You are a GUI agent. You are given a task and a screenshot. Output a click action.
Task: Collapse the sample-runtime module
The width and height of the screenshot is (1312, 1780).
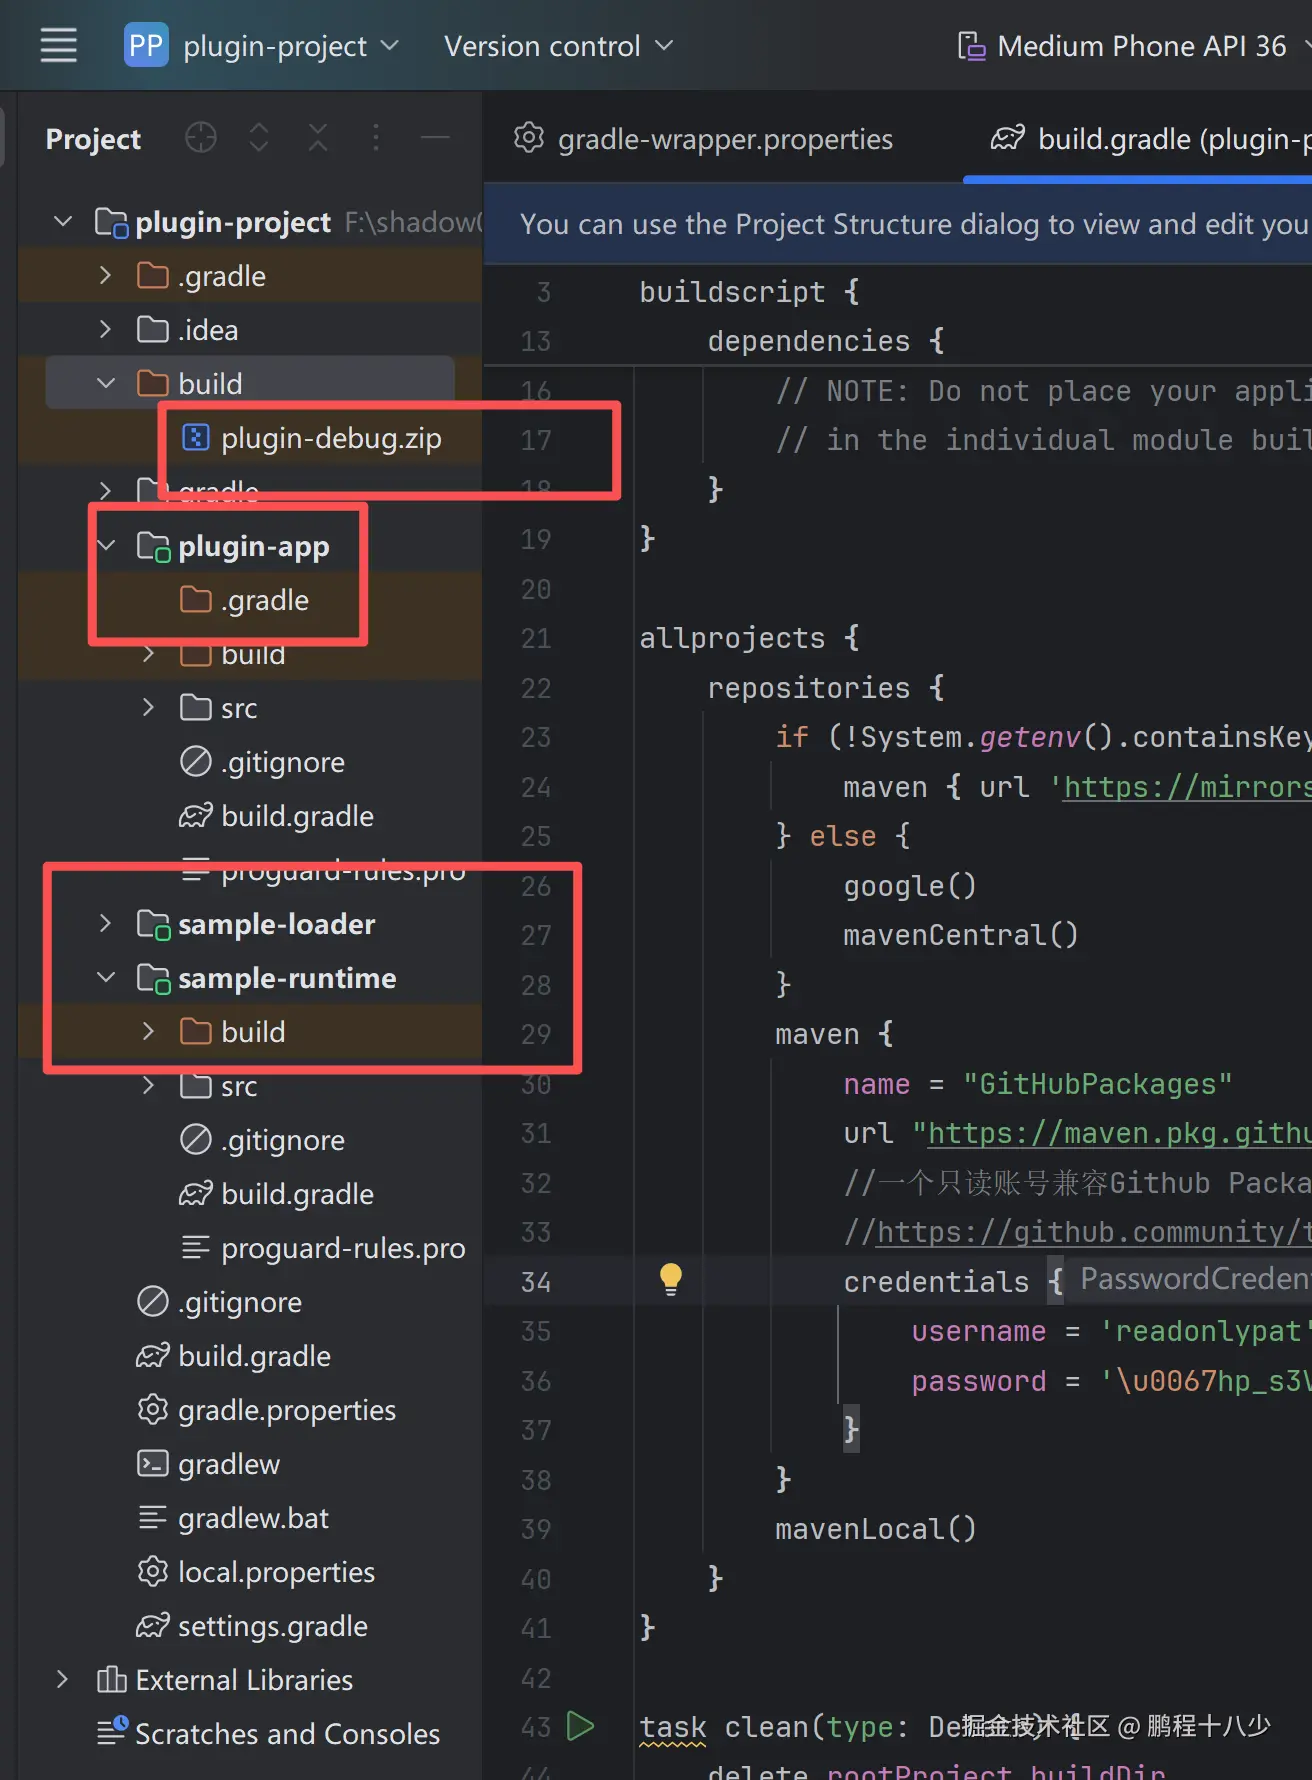(x=105, y=978)
